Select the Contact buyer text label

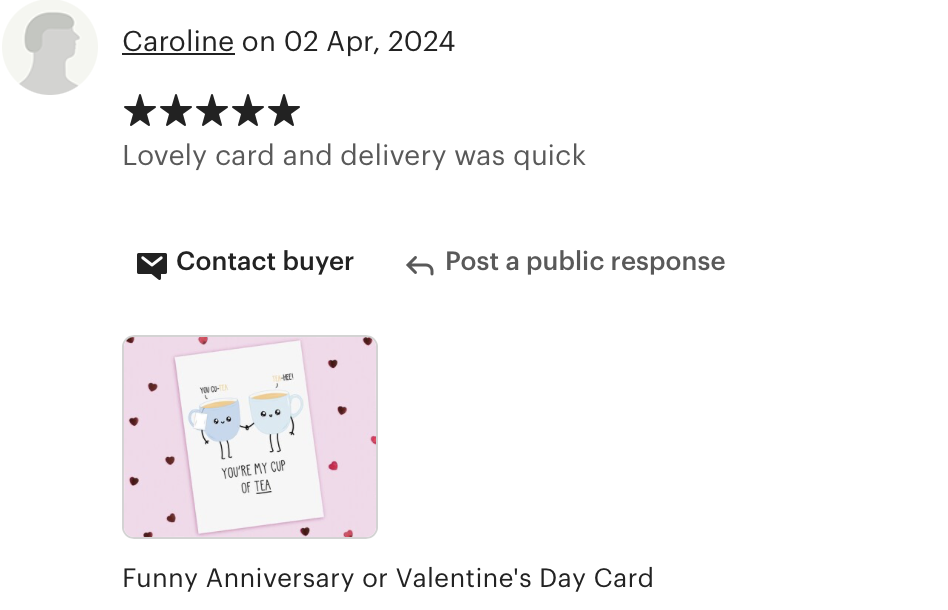coord(265,261)
